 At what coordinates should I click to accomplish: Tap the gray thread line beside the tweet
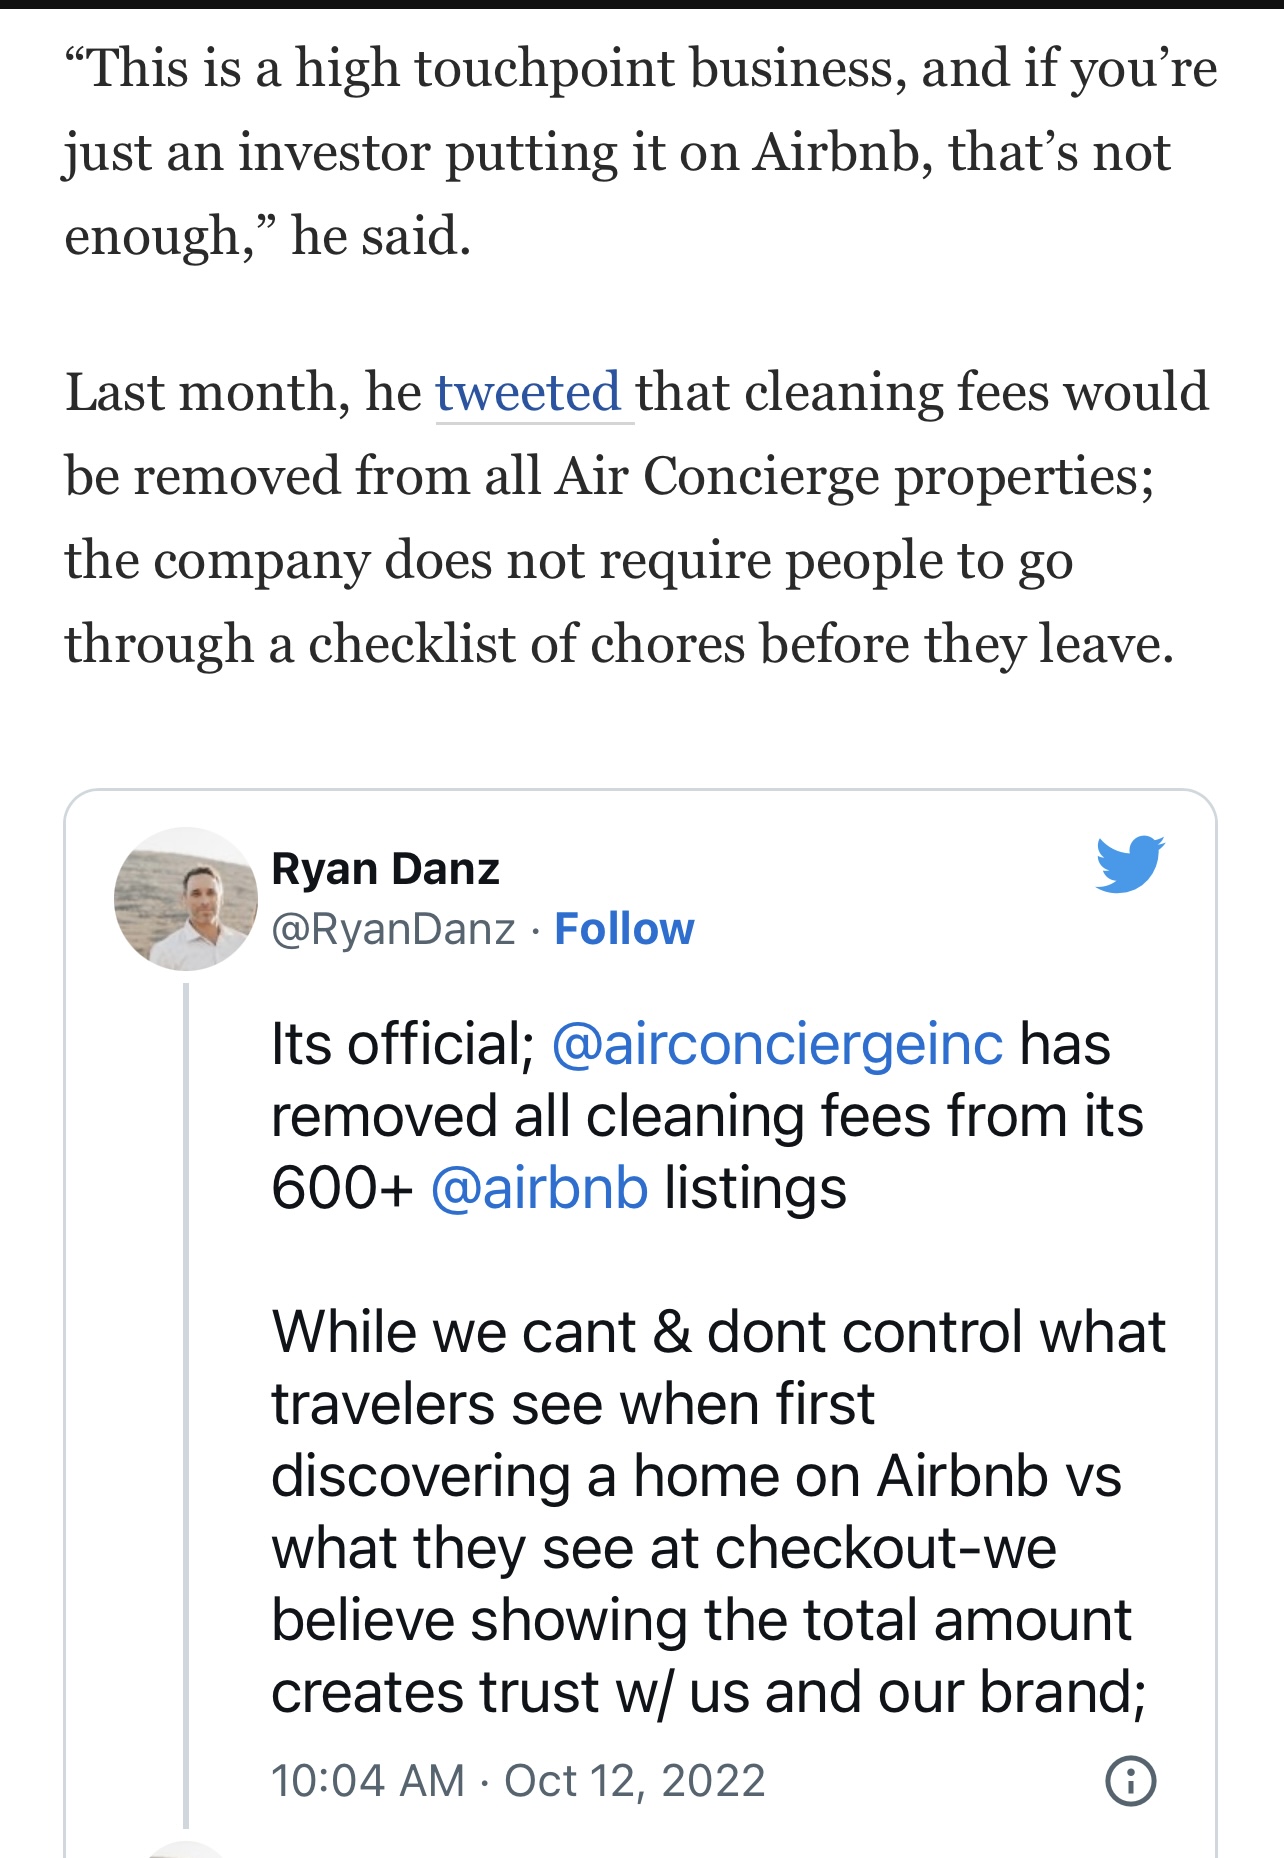point(186,1405)
